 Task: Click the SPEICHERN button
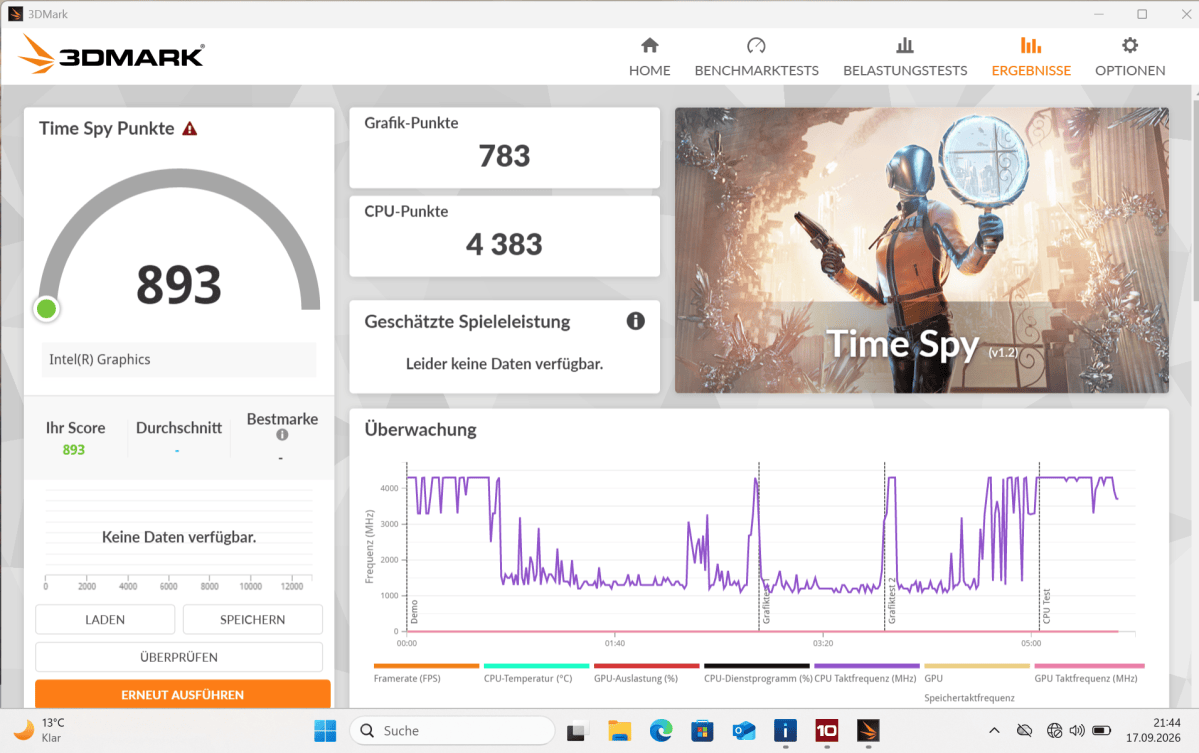point(252,619)
